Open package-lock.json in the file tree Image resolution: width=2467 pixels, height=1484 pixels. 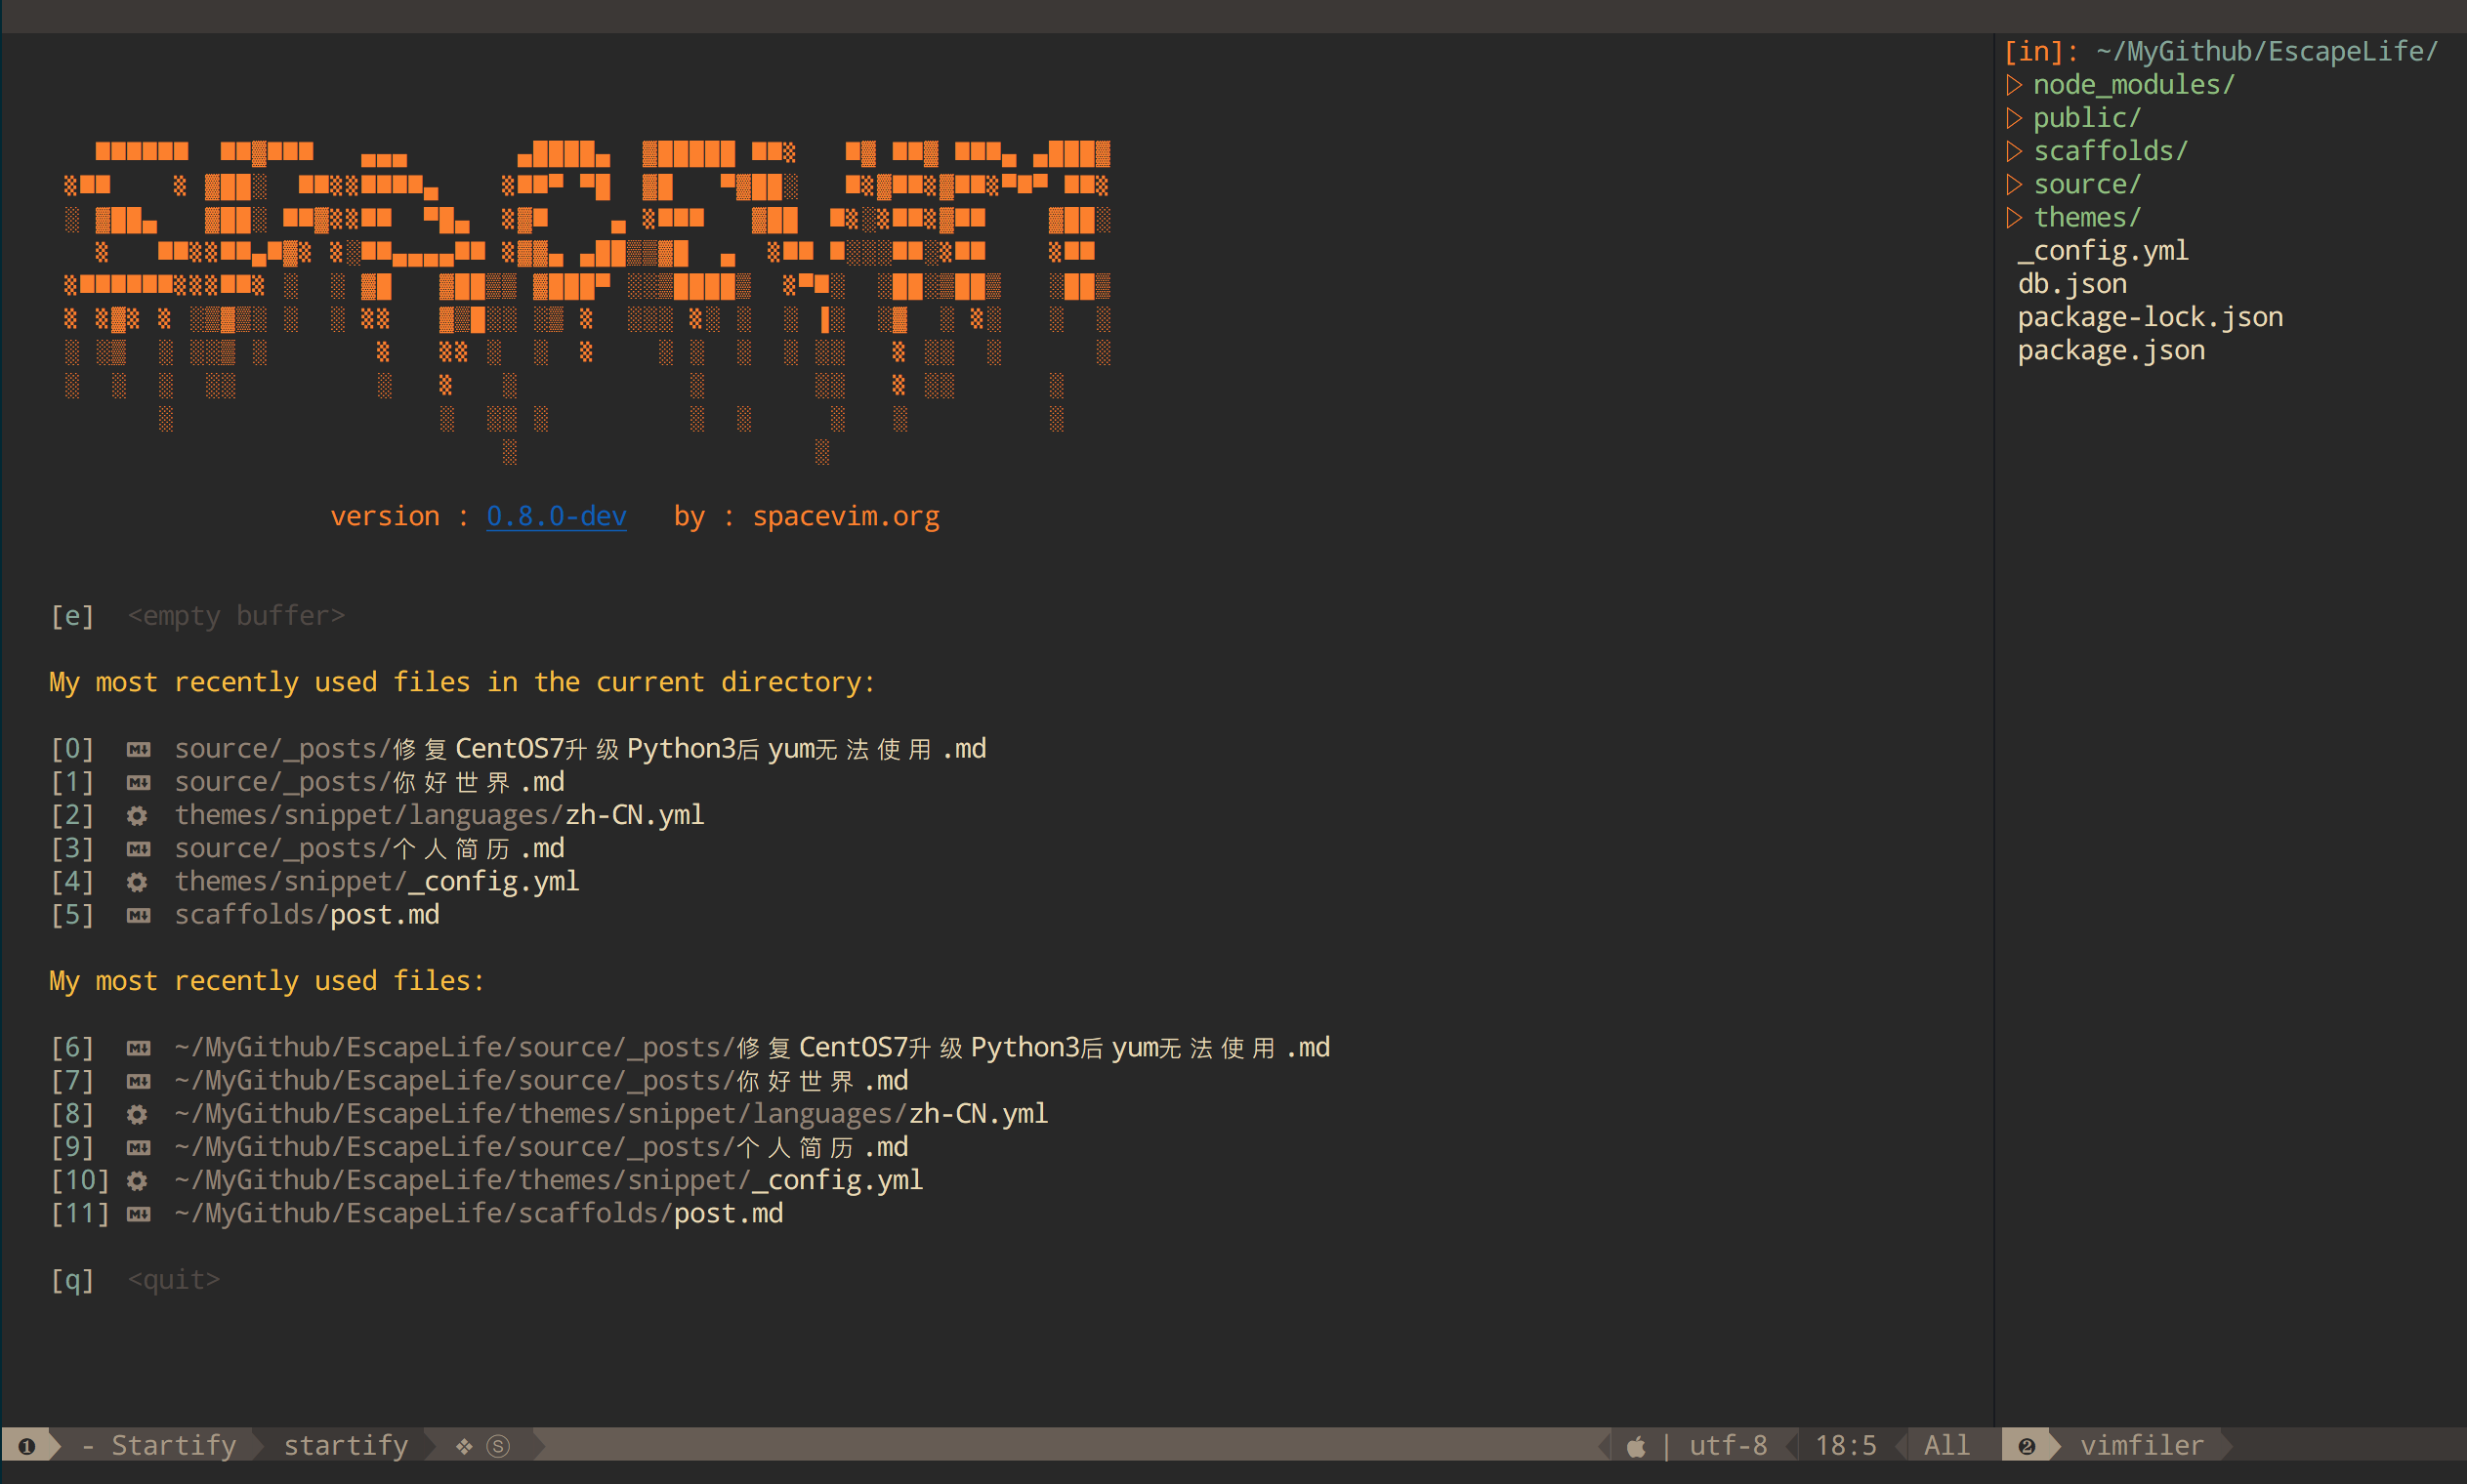2150,317
